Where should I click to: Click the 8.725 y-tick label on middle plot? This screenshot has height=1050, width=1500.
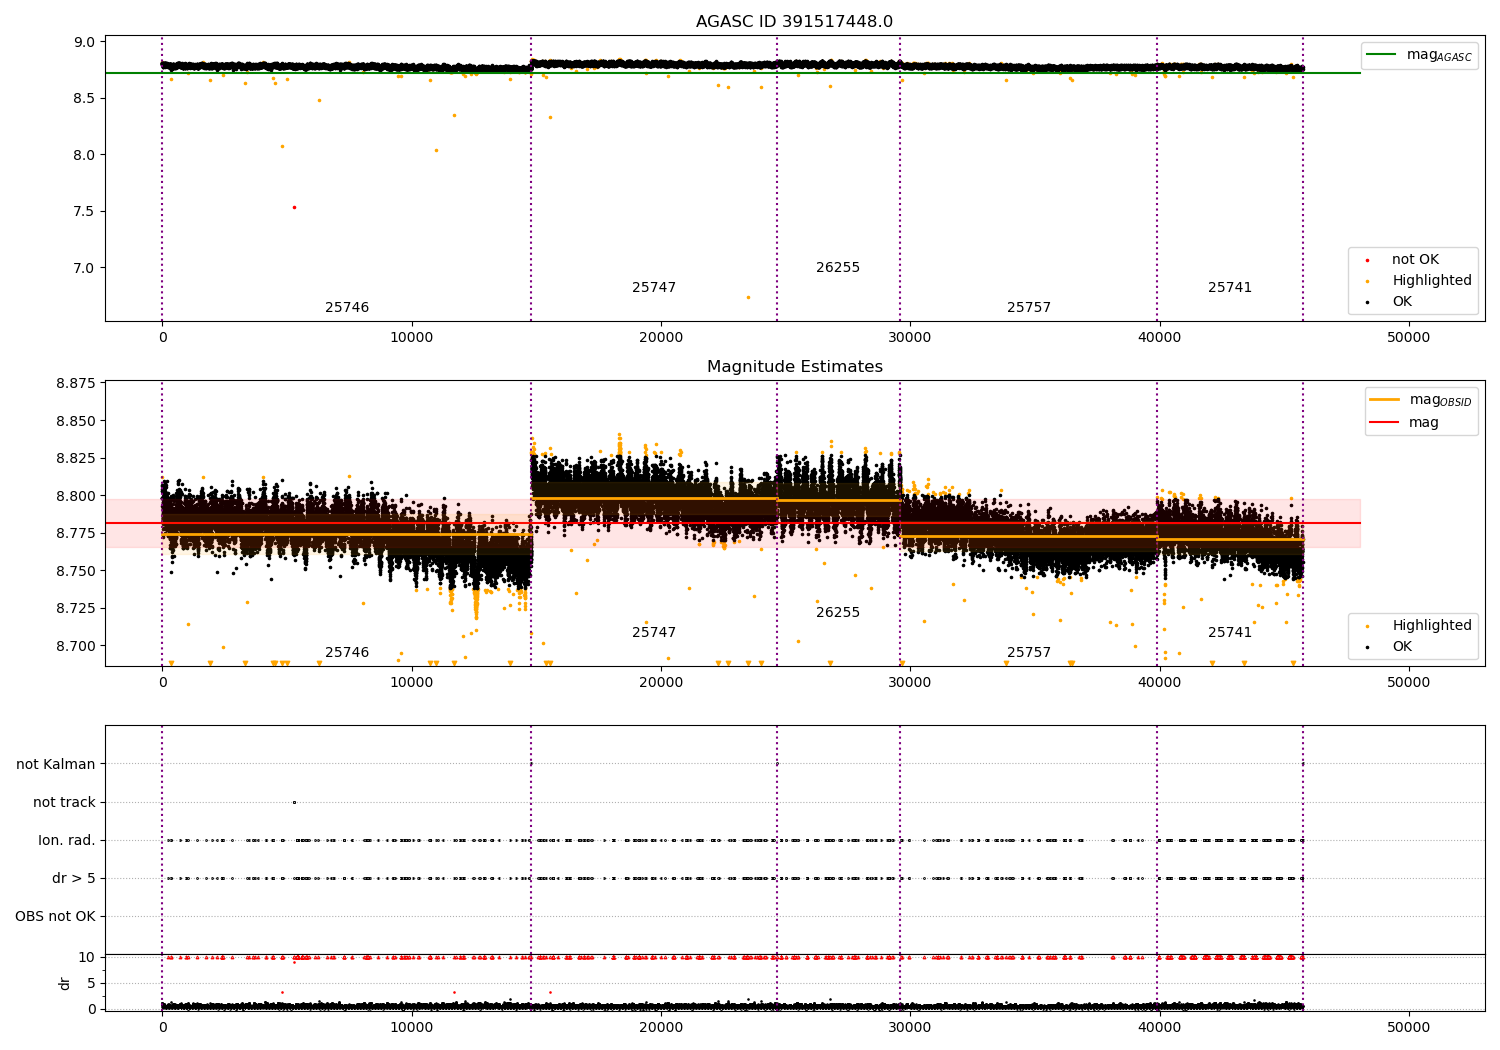[x=76, y=608]
